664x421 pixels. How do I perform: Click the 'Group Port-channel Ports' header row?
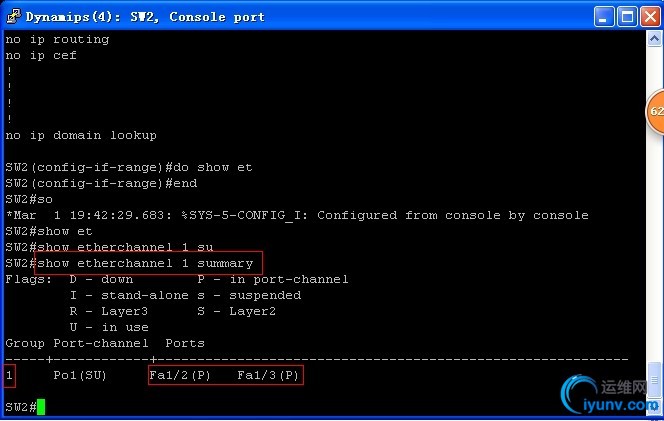tap(105, 343)
